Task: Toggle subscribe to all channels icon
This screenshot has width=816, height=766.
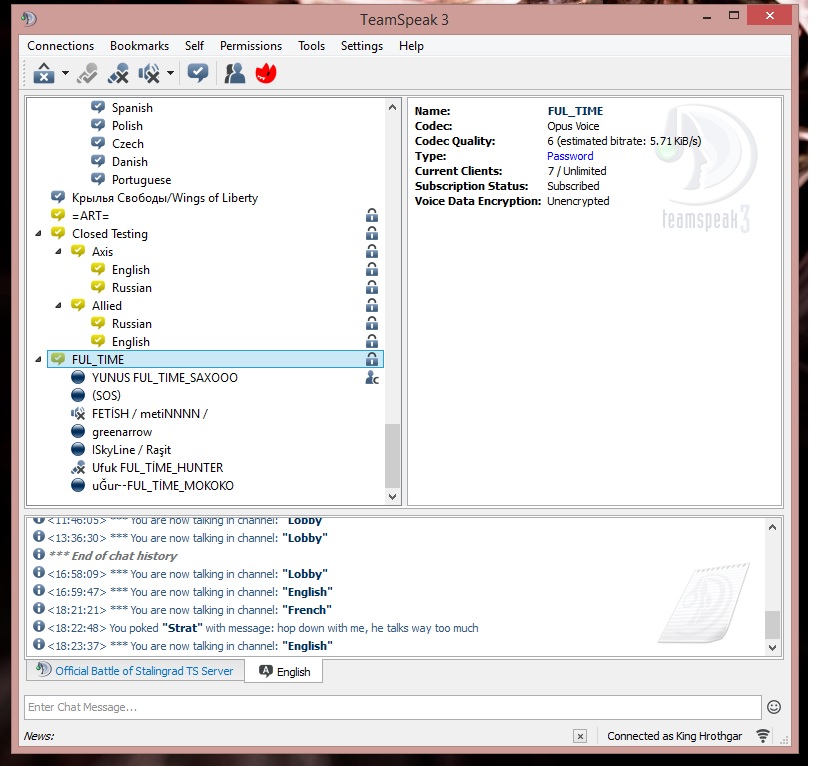Action: pos(198,73)
